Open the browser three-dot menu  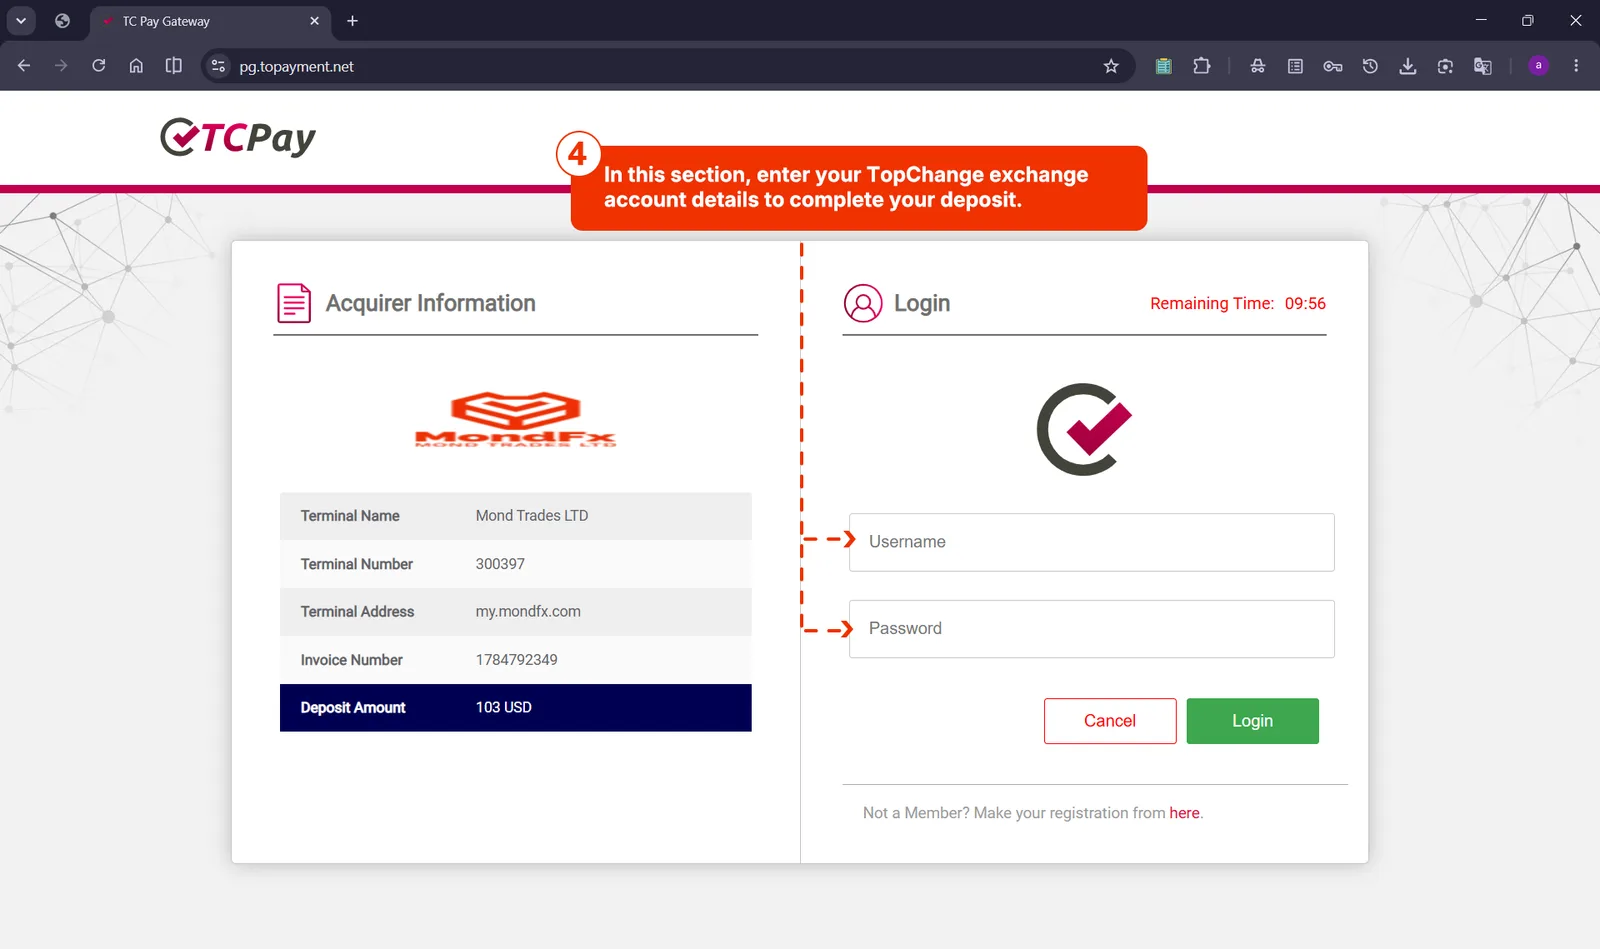click(x=1576, y=66)
